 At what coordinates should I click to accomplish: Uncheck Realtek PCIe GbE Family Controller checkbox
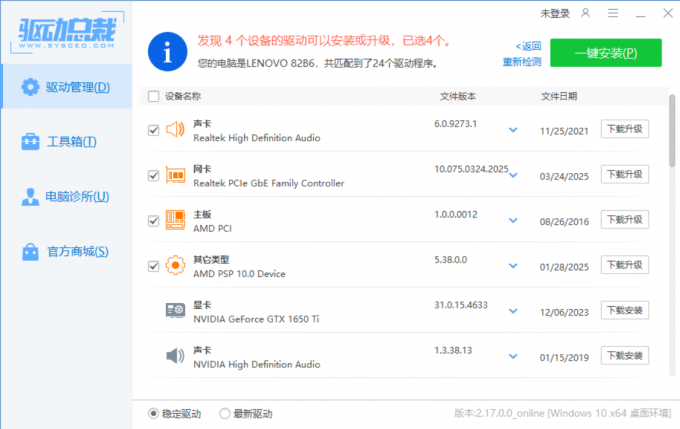[x=154, y=175]
